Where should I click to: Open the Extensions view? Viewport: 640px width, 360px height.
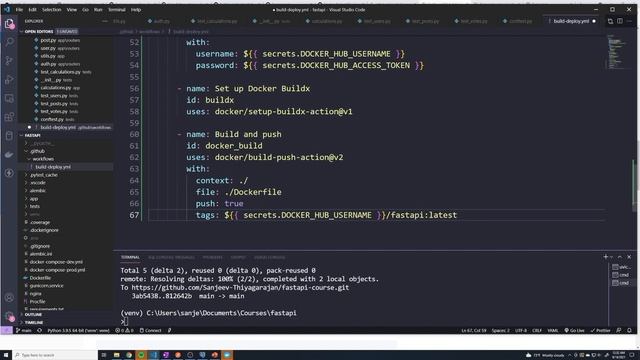9,117
